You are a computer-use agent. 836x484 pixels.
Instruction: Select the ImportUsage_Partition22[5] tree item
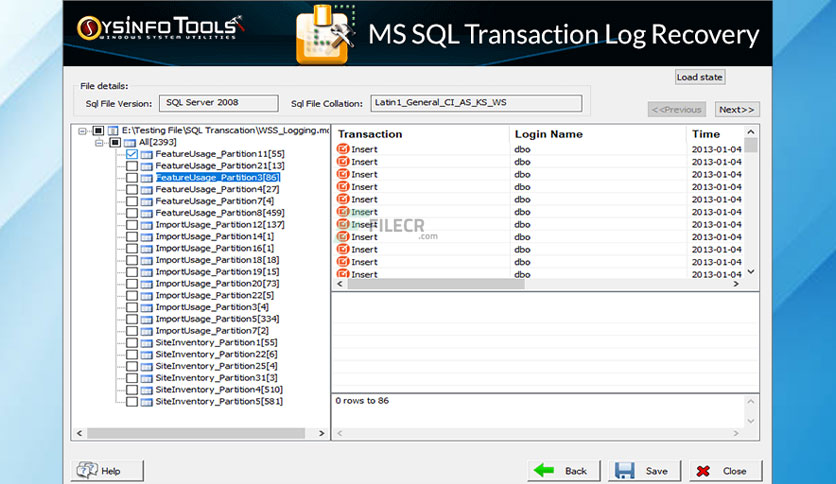(x=214, y=295)
